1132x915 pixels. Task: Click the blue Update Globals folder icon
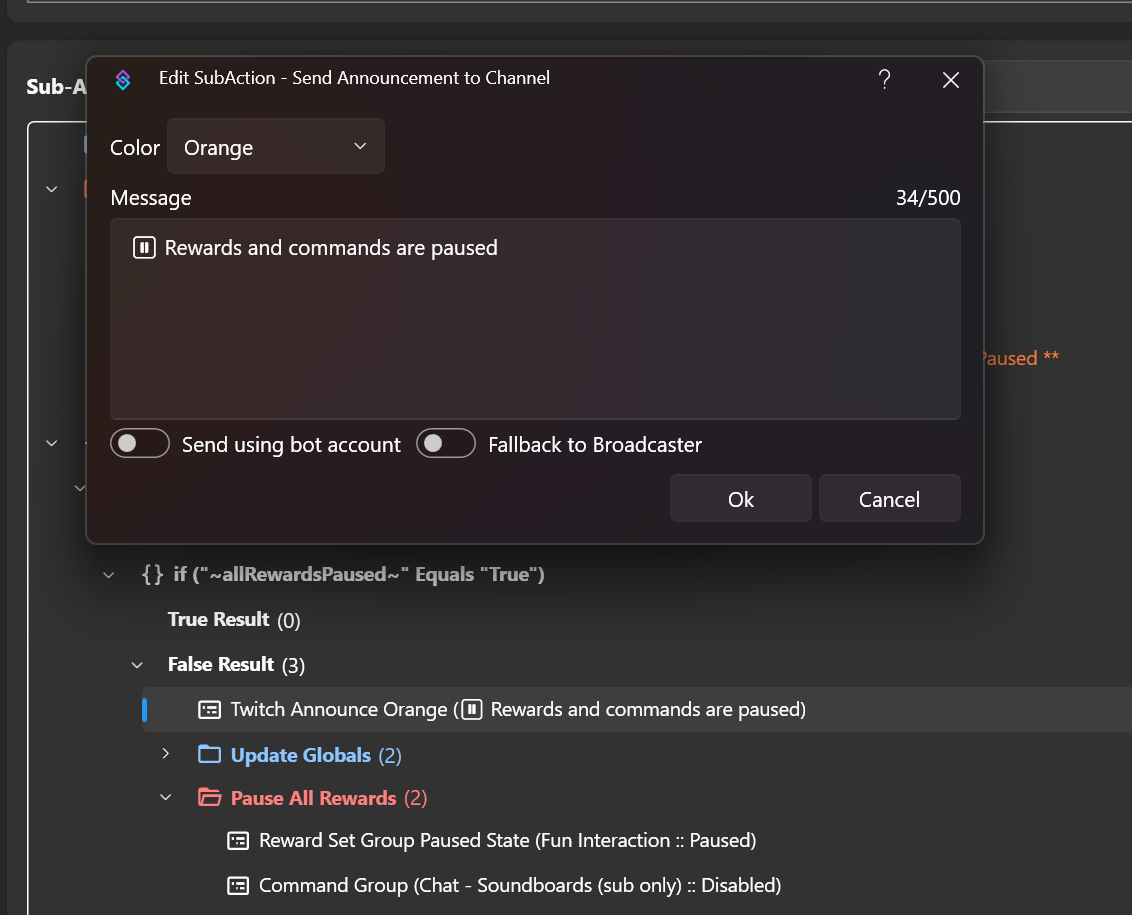click(x=209, y=755)
